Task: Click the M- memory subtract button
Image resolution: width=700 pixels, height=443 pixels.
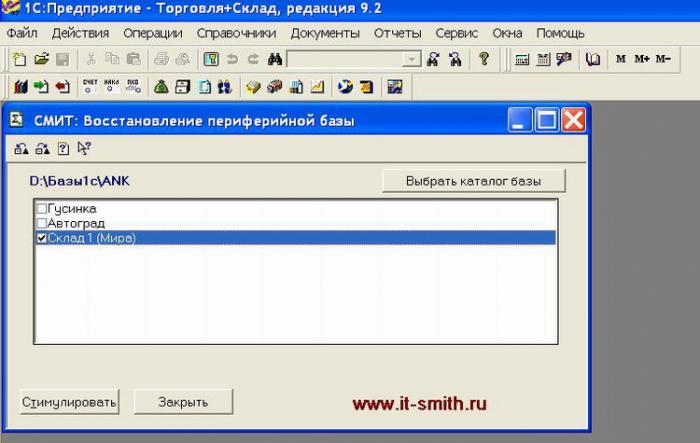Action: click(663, 59)
